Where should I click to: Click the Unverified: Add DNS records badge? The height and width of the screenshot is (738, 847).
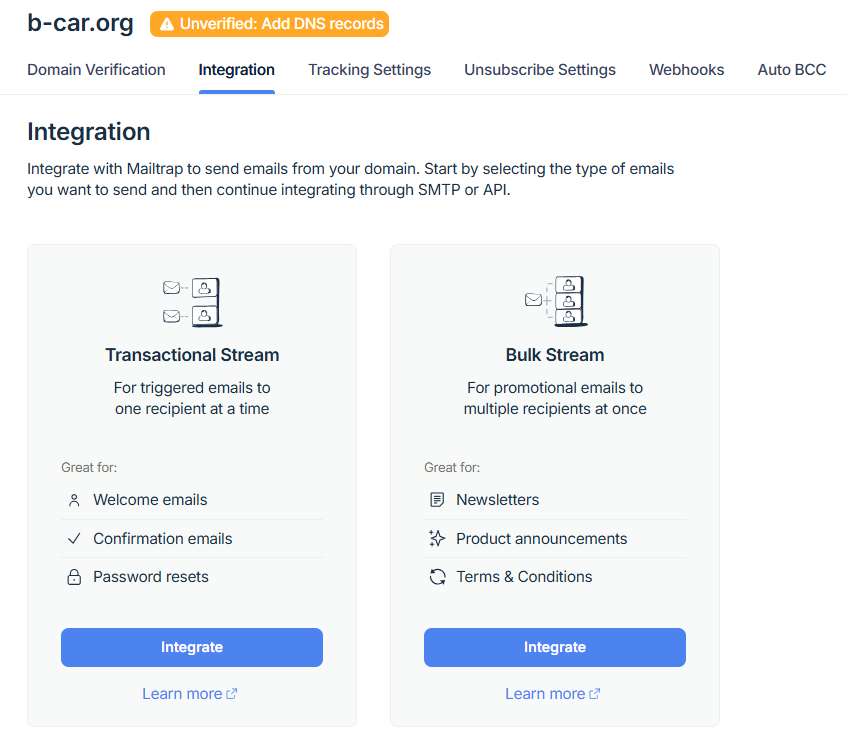click(269, 24)
